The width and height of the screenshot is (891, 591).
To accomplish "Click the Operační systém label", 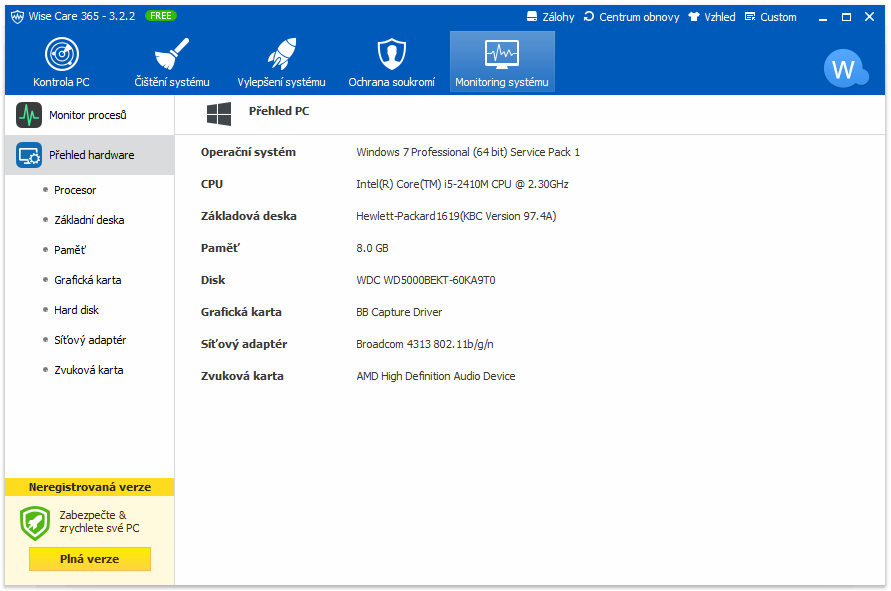I will tap(248, 152).
